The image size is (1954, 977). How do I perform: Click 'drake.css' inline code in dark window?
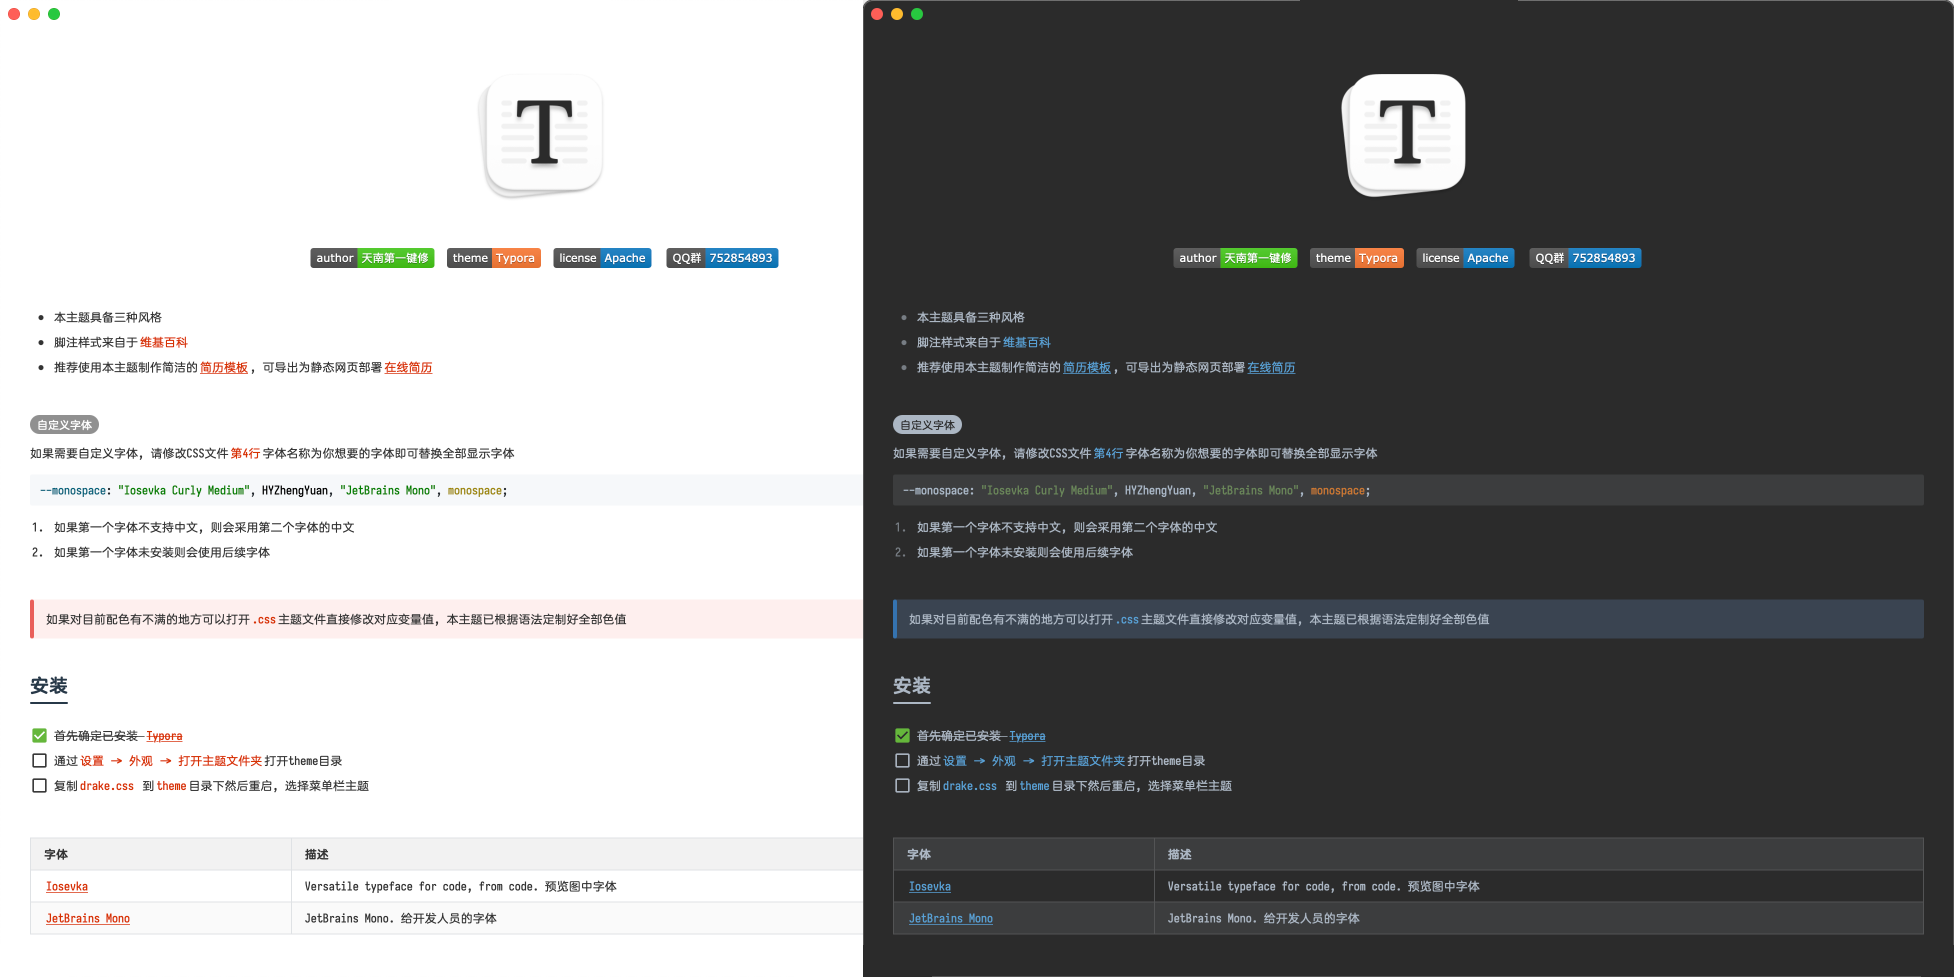(x=970, y=786)
